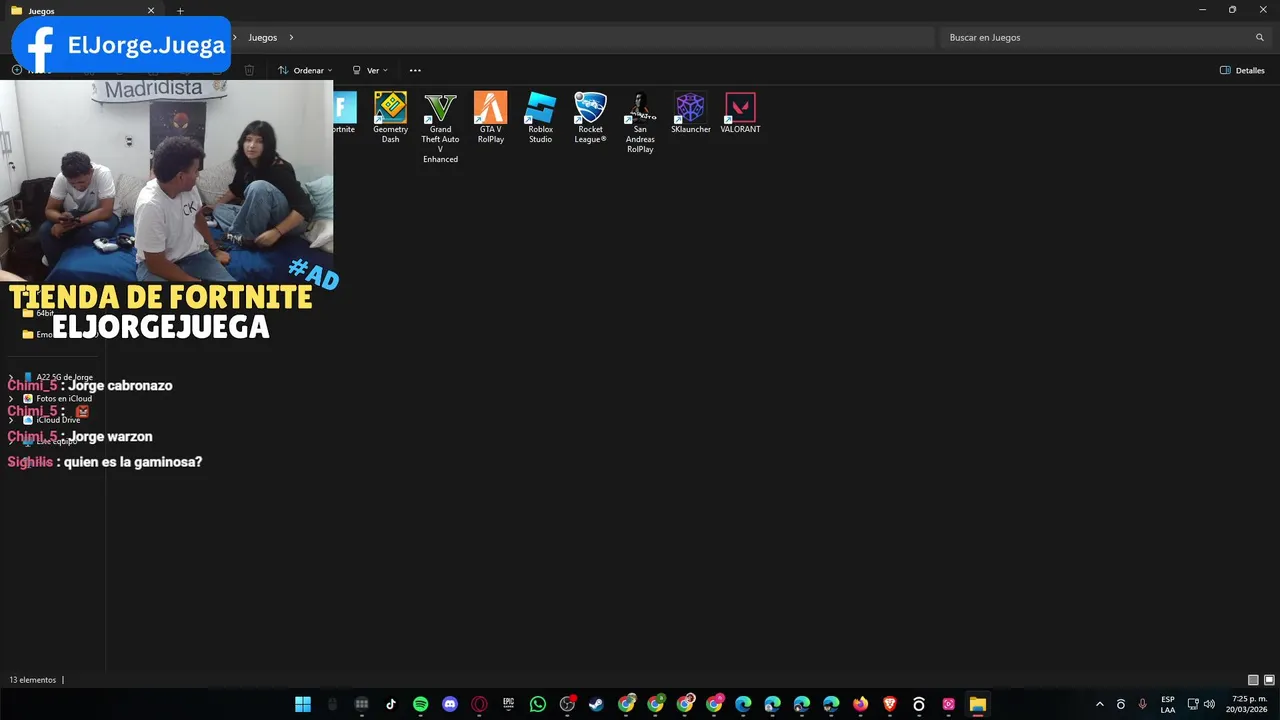The height and width of the screenshot is (720, 1280).
Task: Click the 13 elementos status text
Action: 32,680
